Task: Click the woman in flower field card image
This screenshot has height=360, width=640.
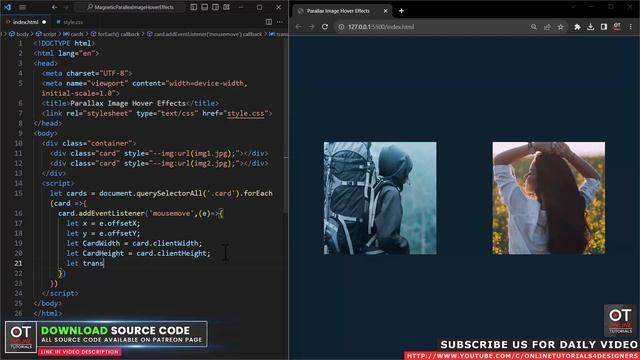Action: click(x=549, y=198)
